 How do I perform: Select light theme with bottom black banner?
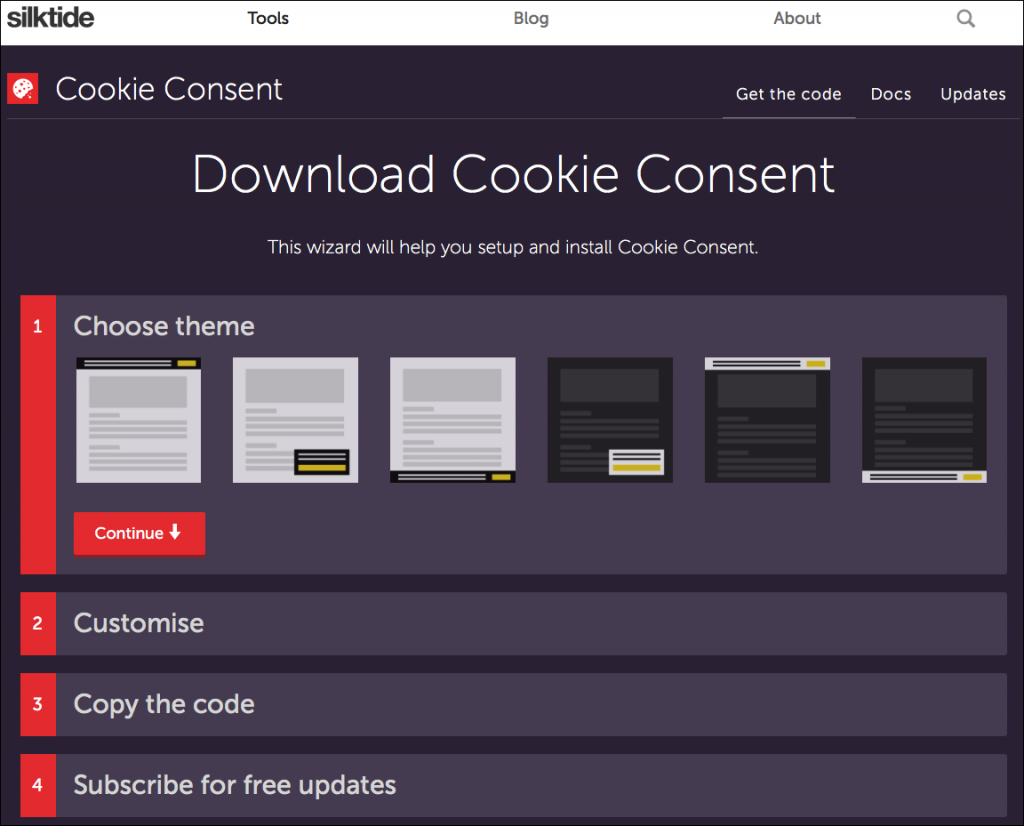pos(452,420)
